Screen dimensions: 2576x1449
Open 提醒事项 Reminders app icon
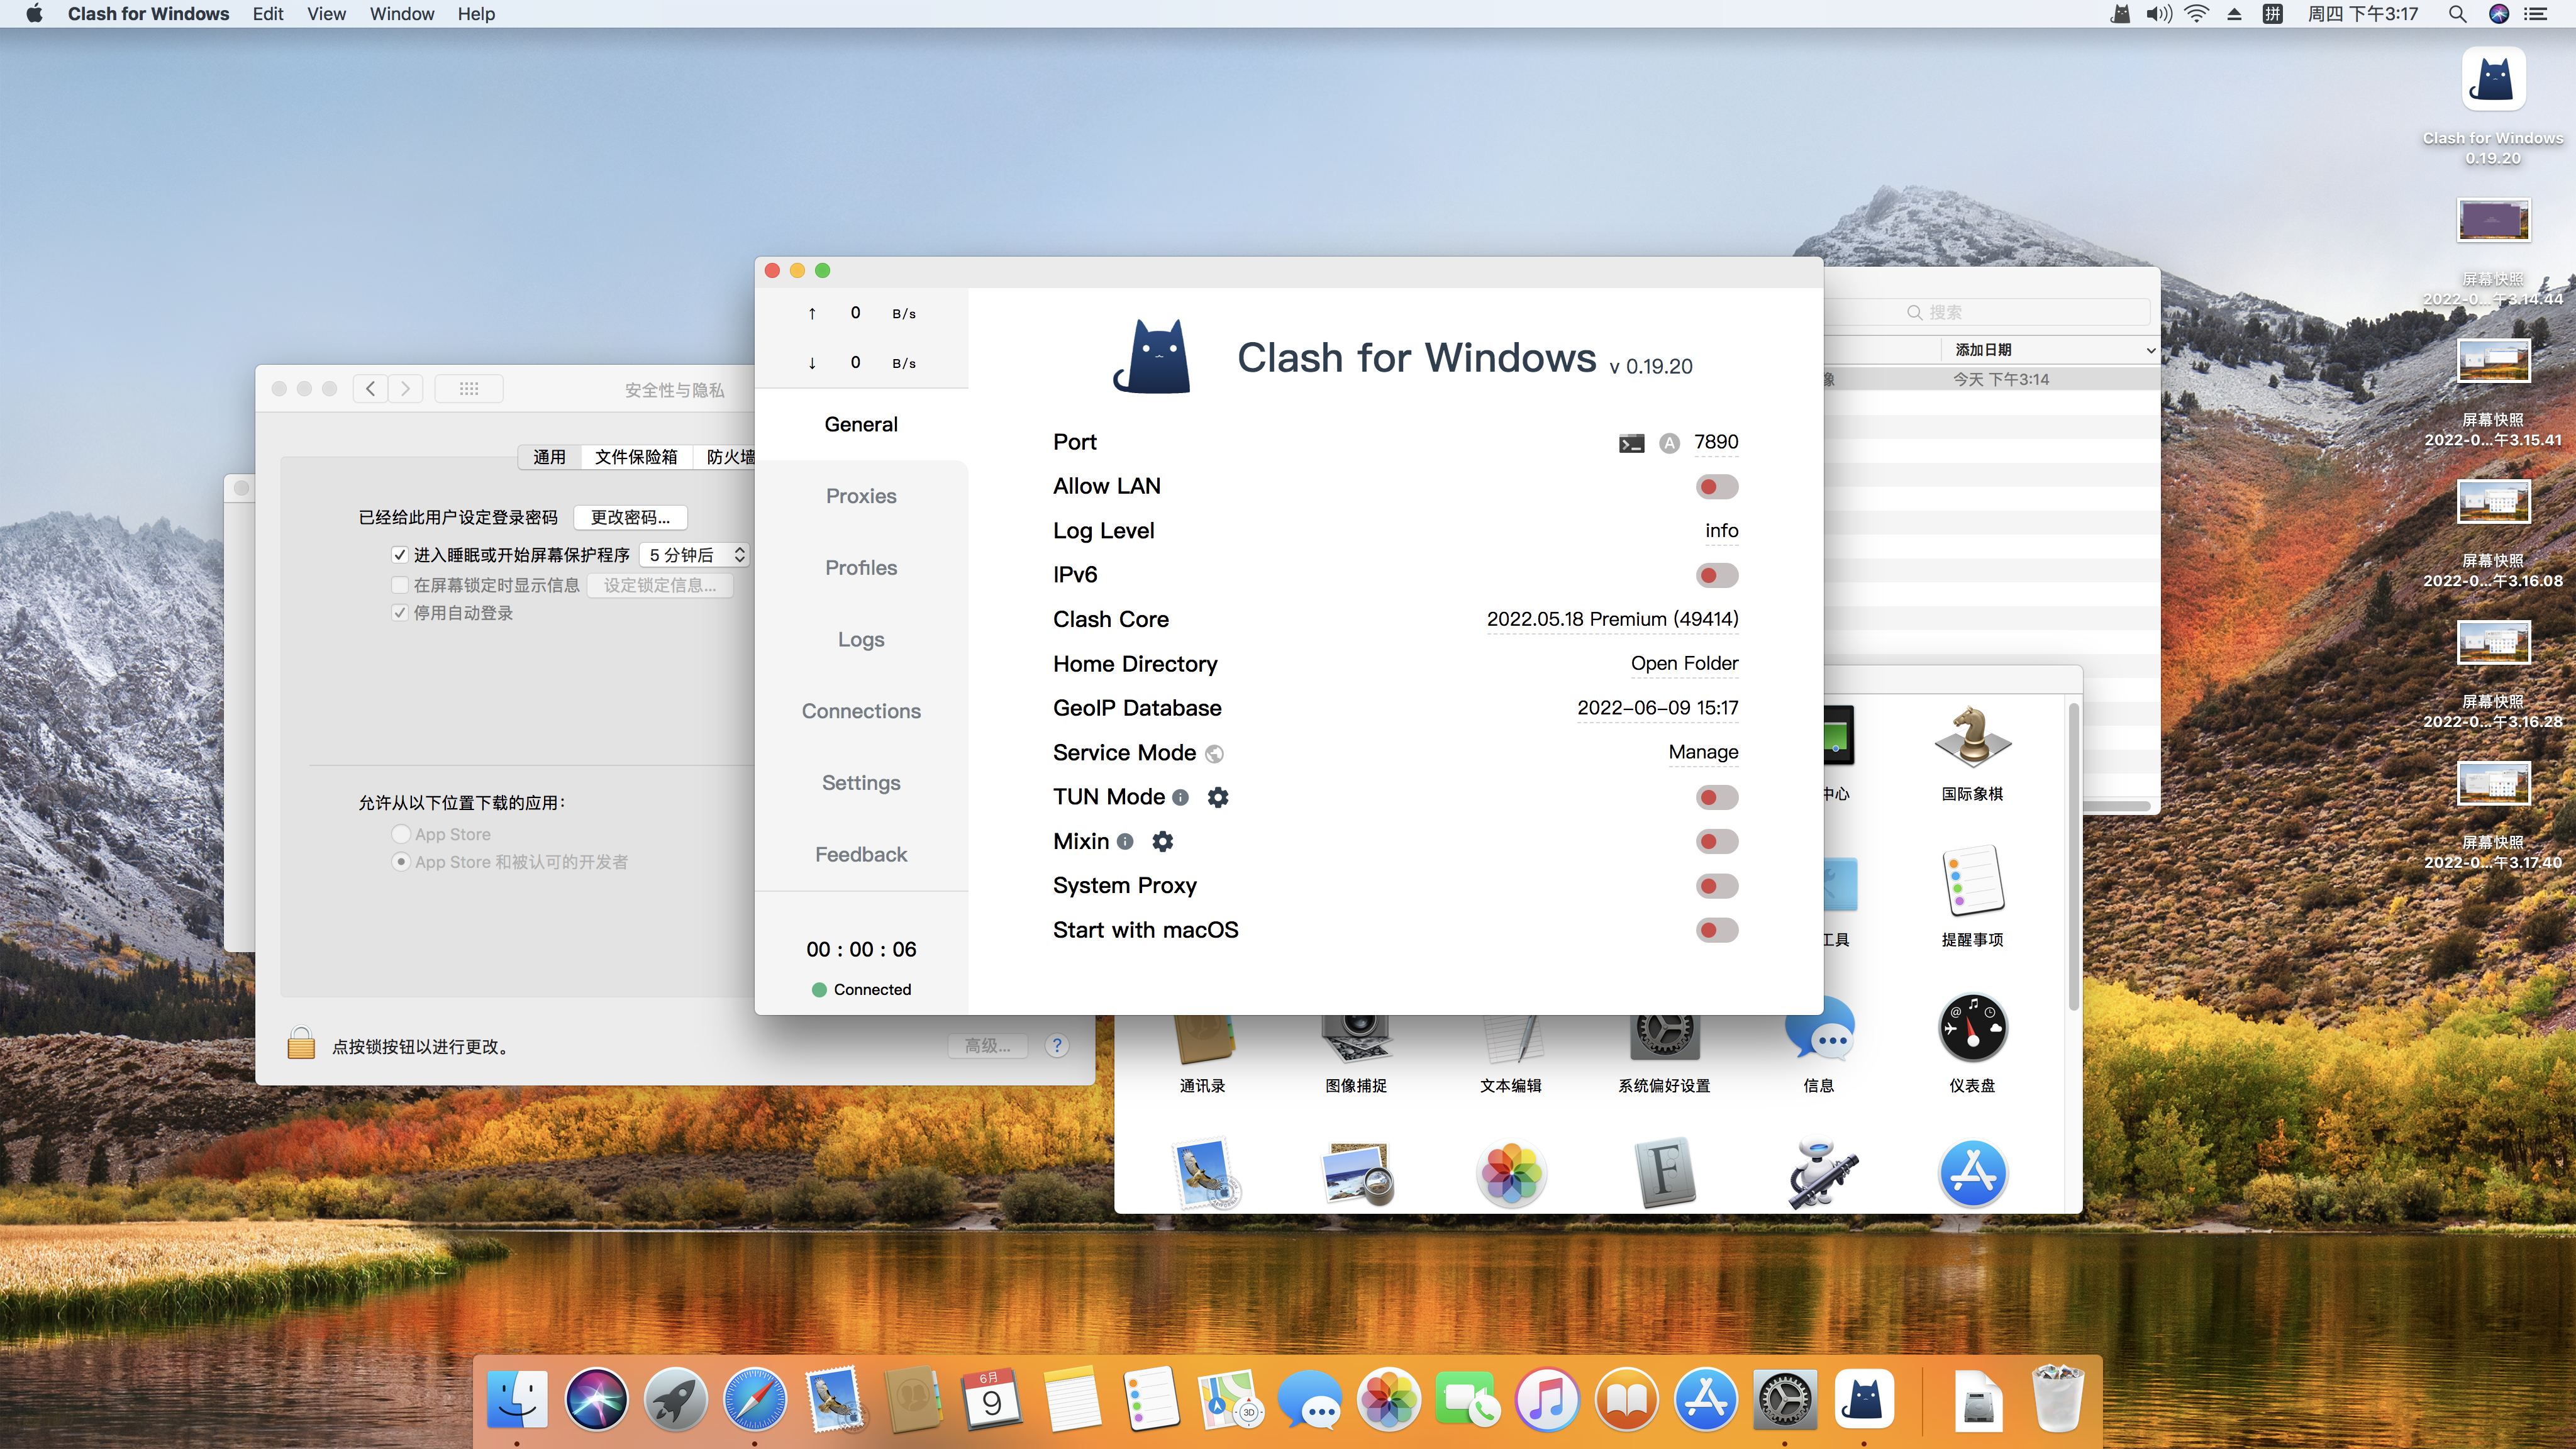pos(1972,880)
